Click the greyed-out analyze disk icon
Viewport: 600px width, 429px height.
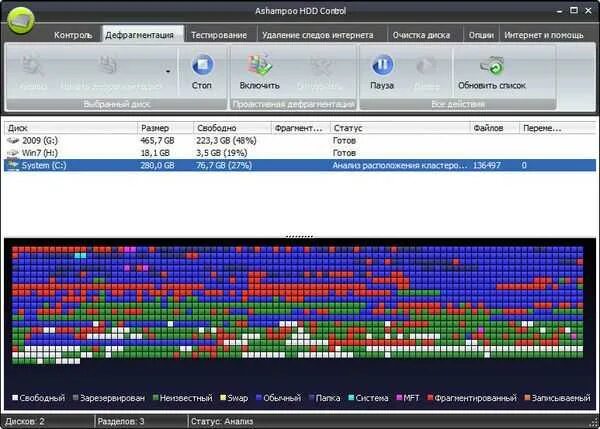click(33, 65)
